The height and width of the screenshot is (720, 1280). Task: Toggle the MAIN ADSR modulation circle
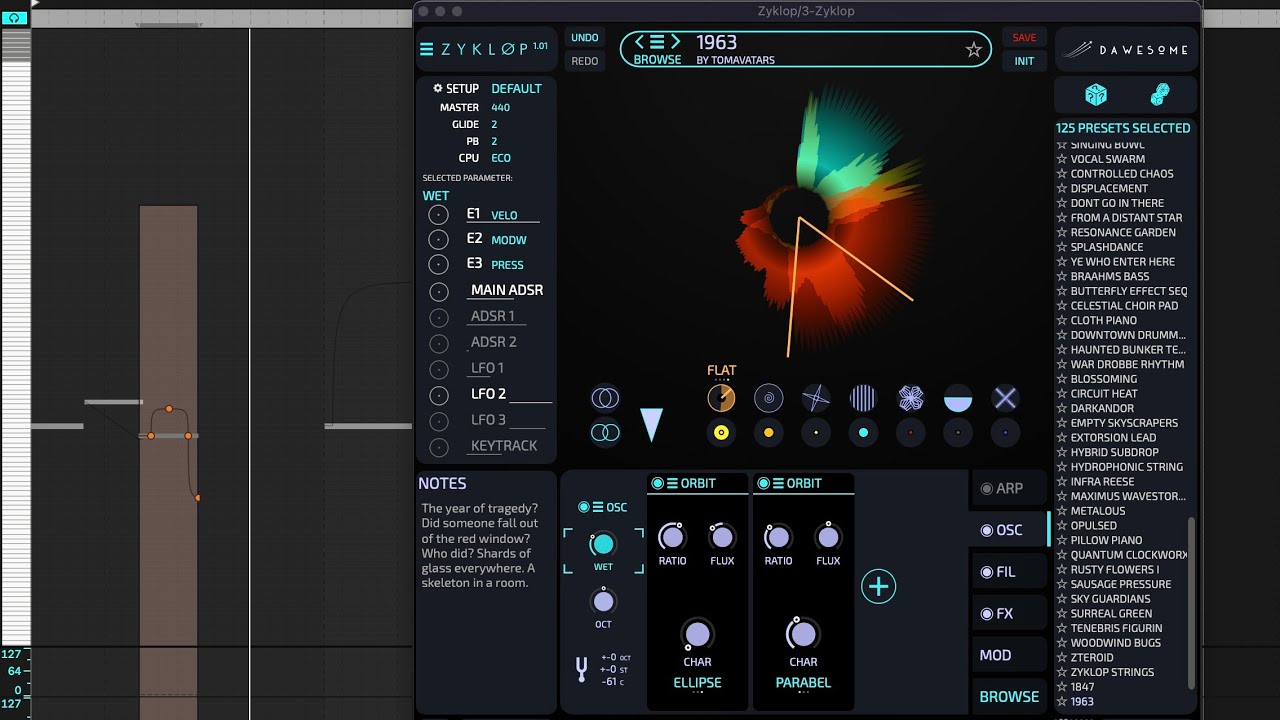(438, 291)
